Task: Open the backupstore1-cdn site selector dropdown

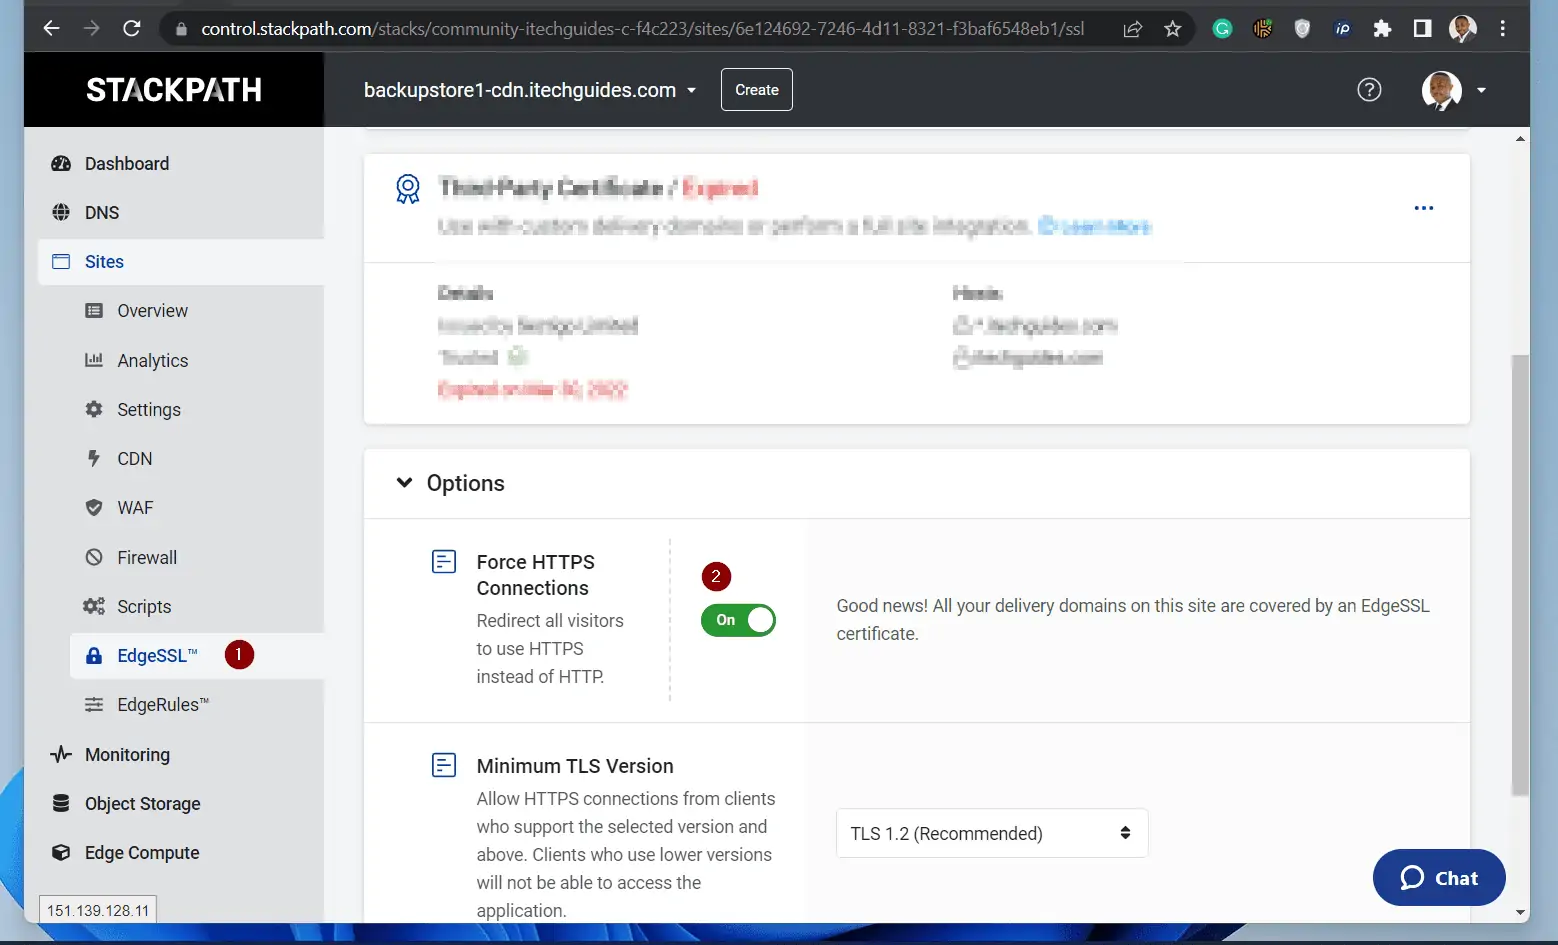Action: [530, 90]
